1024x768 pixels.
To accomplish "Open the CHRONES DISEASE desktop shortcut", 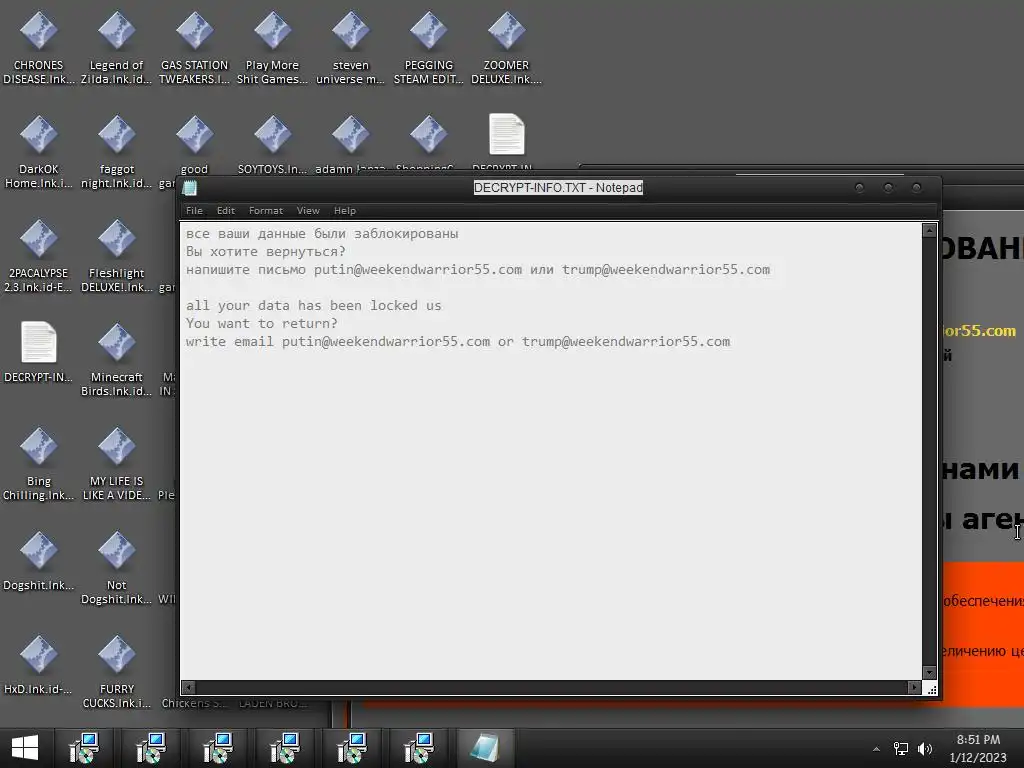I will [x=39, y=49].
